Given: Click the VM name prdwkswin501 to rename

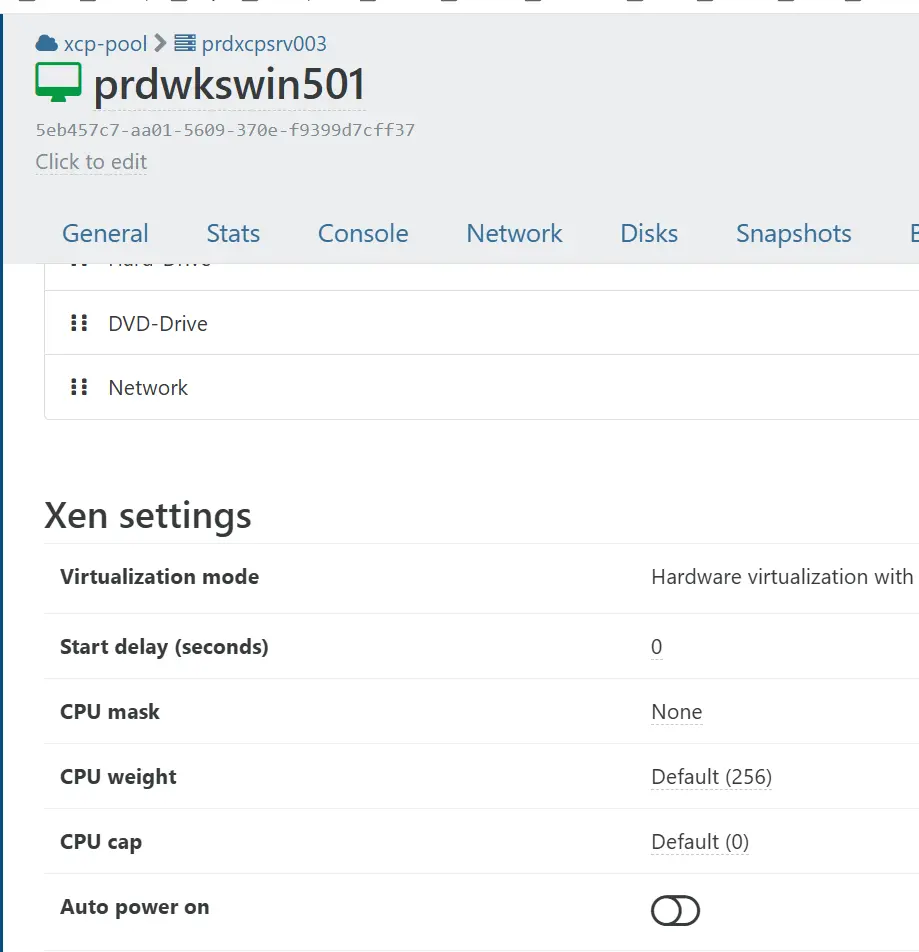Looking at the screenshot, I should coord(228,85).
